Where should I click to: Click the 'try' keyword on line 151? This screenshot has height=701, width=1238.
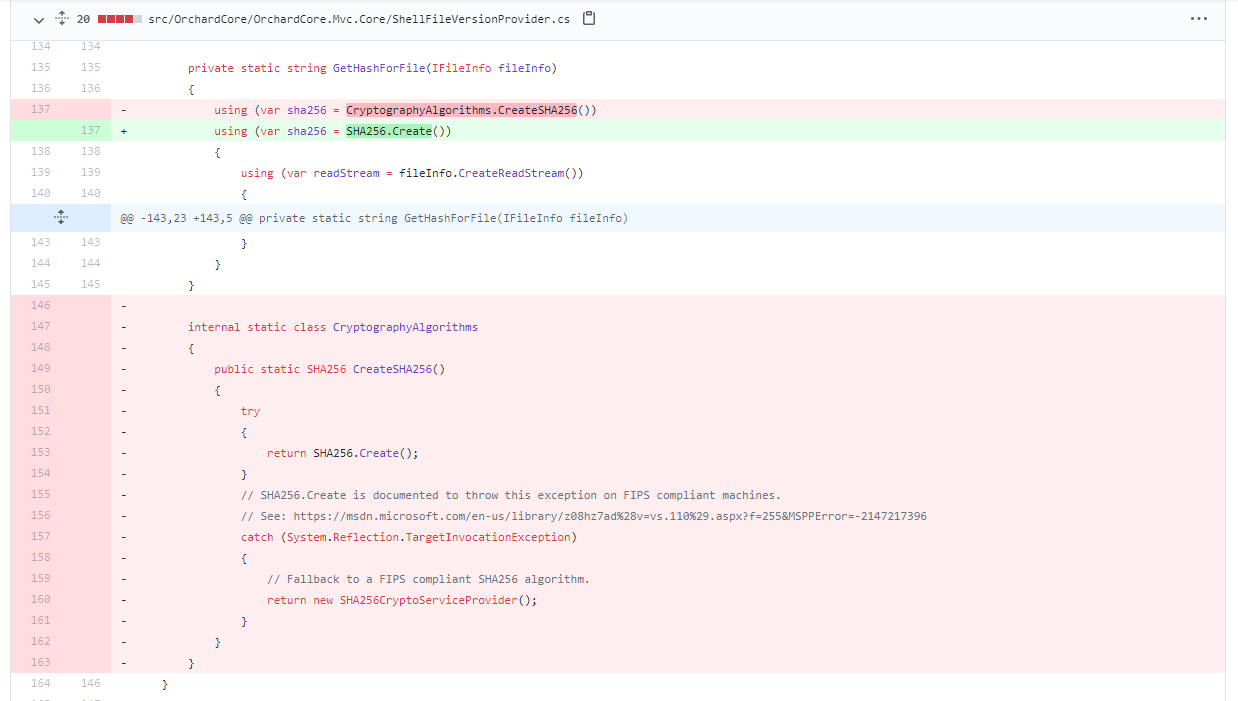[x=250, y=411]
